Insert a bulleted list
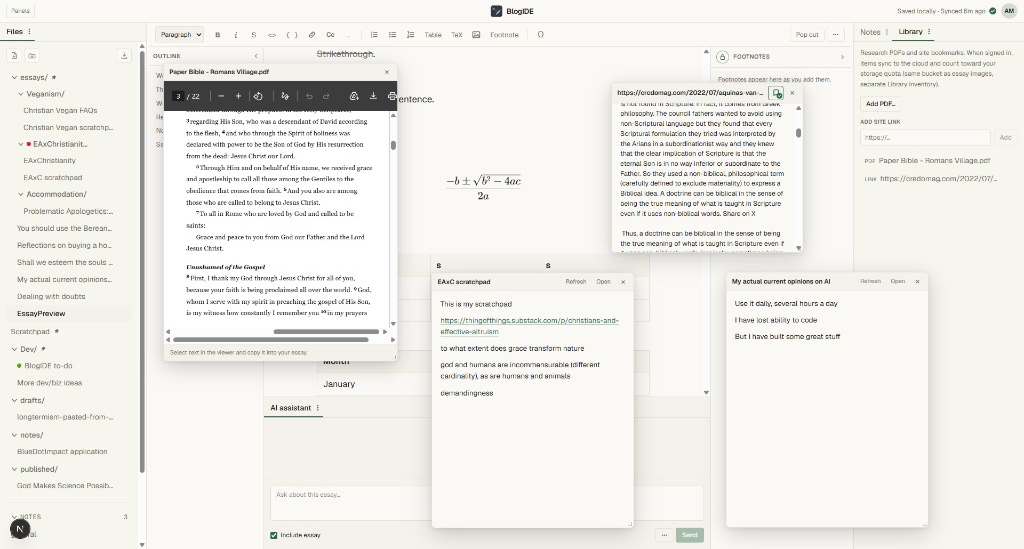This screenshot has height=549, width=1024. click(392, 35)
